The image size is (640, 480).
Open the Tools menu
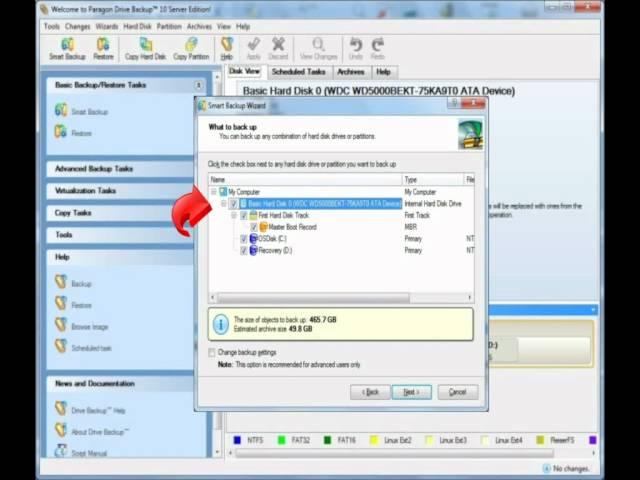(x=52, y=27)
